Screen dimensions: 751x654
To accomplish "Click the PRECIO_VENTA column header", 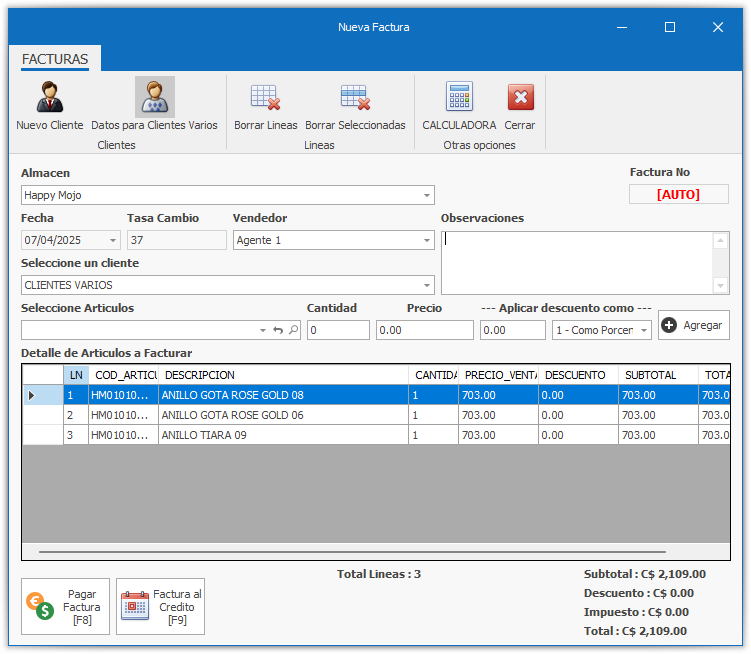I will tap(498, 375).
